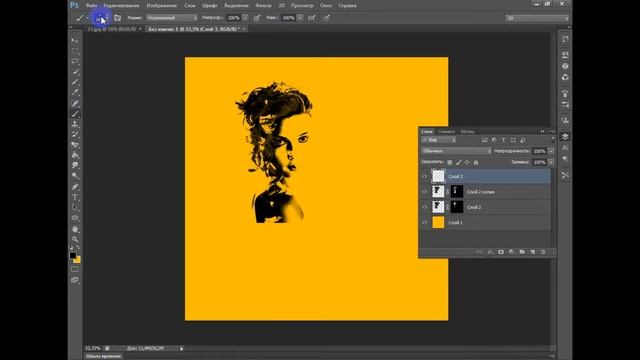Toggle lock image pixels brush icon

pyautogui.click(x=458, y=162)
